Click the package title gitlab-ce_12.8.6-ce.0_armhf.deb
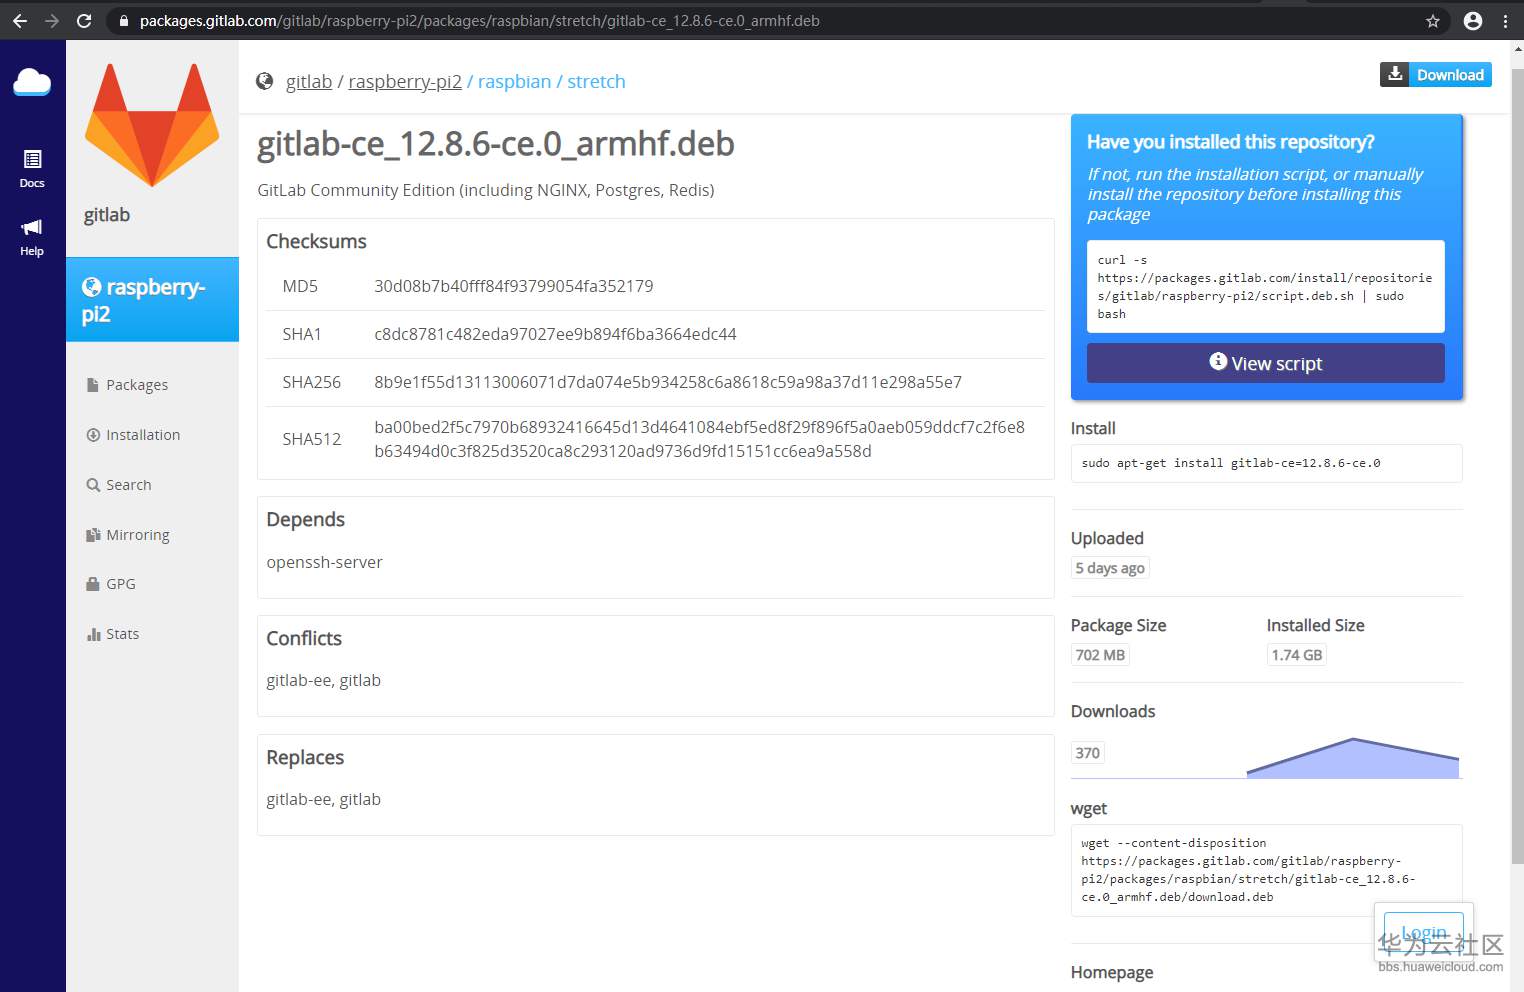Image resolution: width=1524 pixels, height=992 pixels. coord(496,144)
